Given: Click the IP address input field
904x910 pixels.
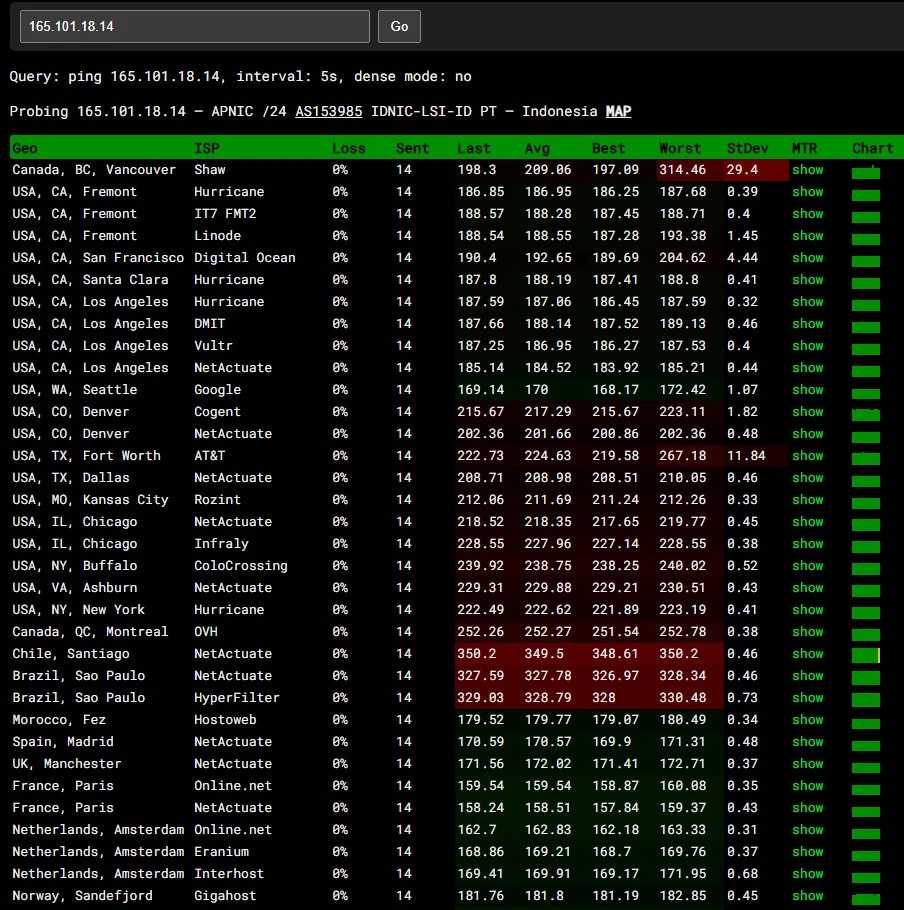Looking at the screenshot, I should (x=194, y=26).
